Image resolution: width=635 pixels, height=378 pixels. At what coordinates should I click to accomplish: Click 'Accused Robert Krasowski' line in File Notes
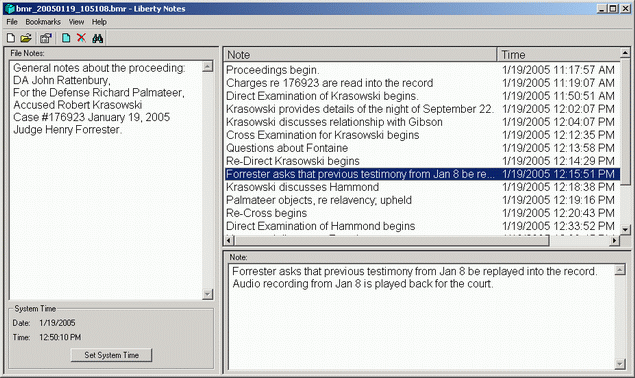[77, 105]
